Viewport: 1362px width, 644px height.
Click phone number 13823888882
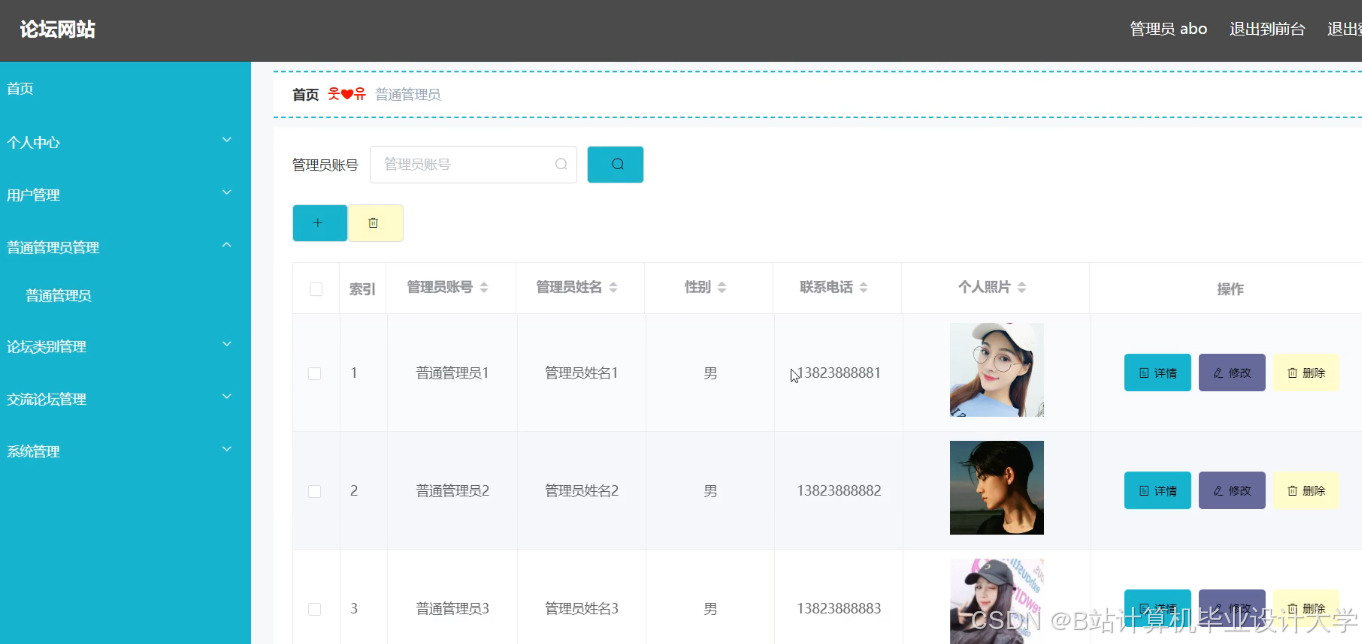pyautogui.click(x=839, y=491)
